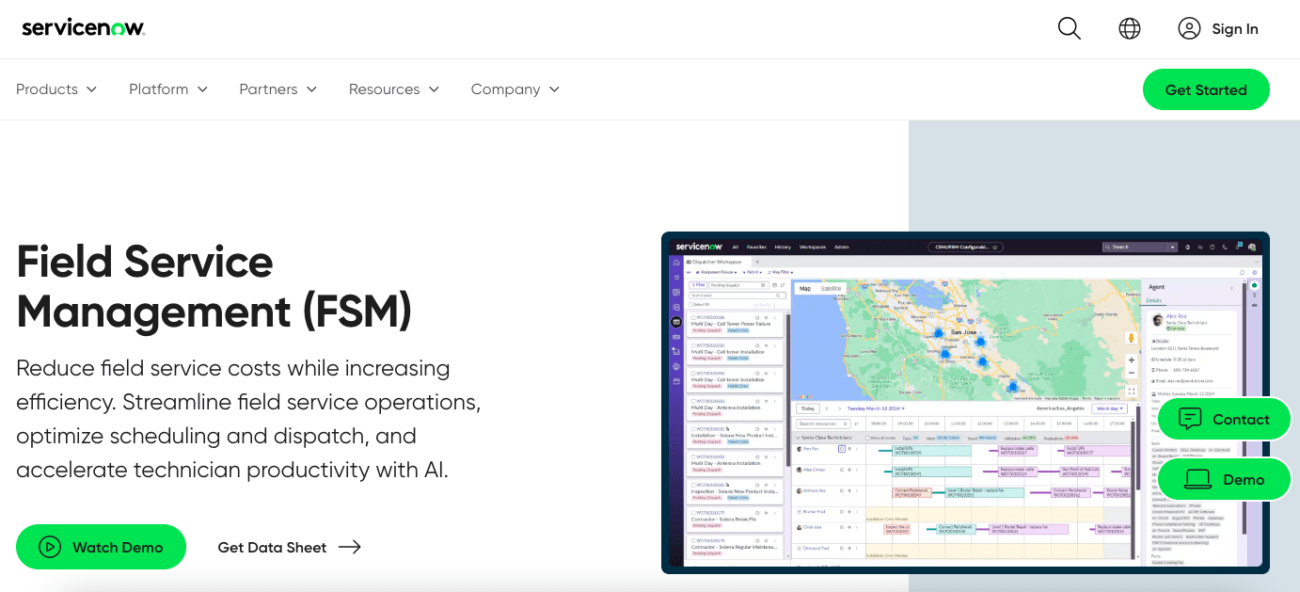Expand the Resources menu
This screenshot has width=1300, height=592.
click(394, 89)
